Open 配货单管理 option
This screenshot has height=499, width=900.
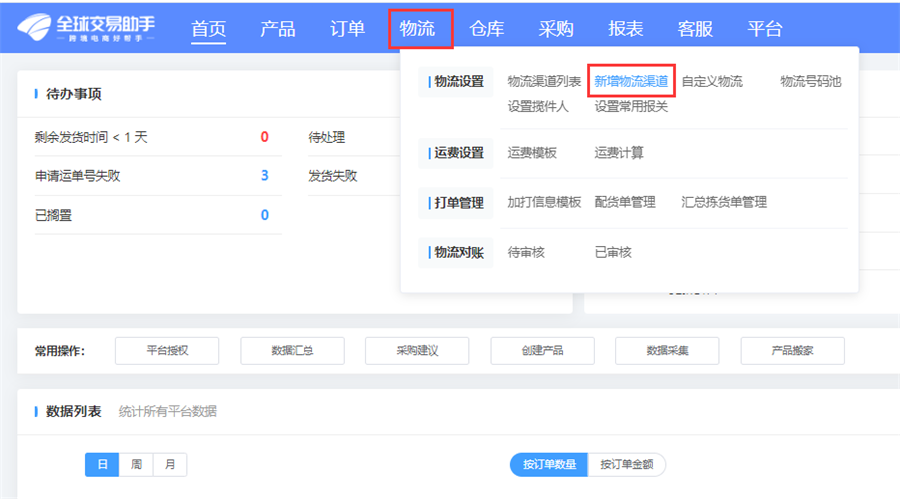coord(624,202)
